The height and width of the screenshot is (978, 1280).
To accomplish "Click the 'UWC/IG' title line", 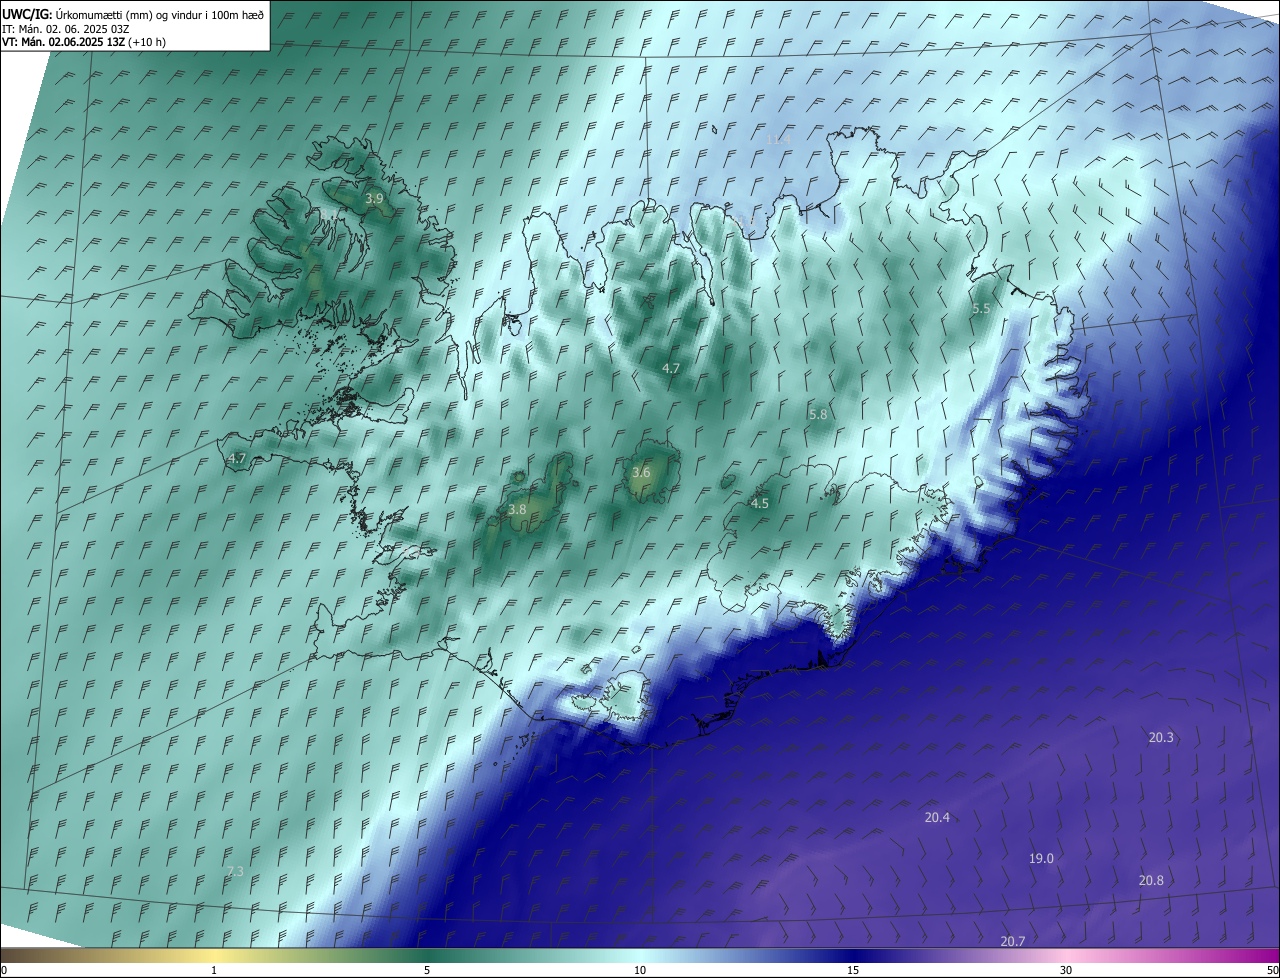I will click(134, 14).
